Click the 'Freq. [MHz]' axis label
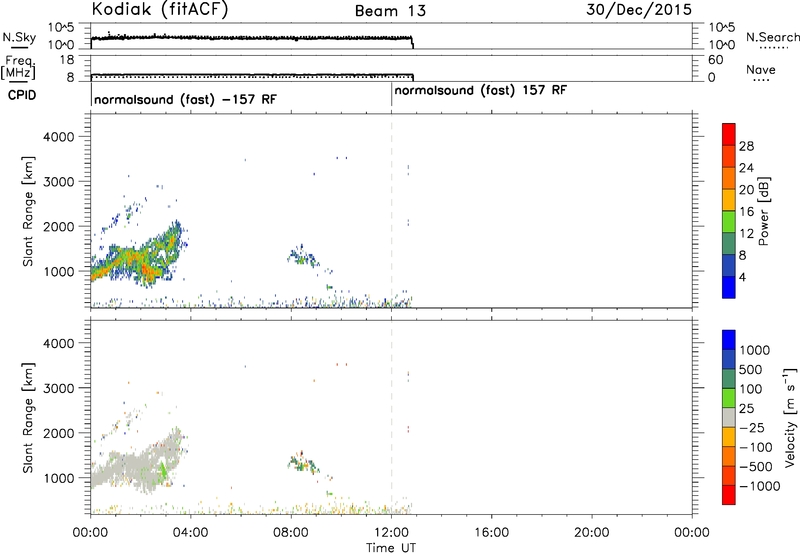 18,67
